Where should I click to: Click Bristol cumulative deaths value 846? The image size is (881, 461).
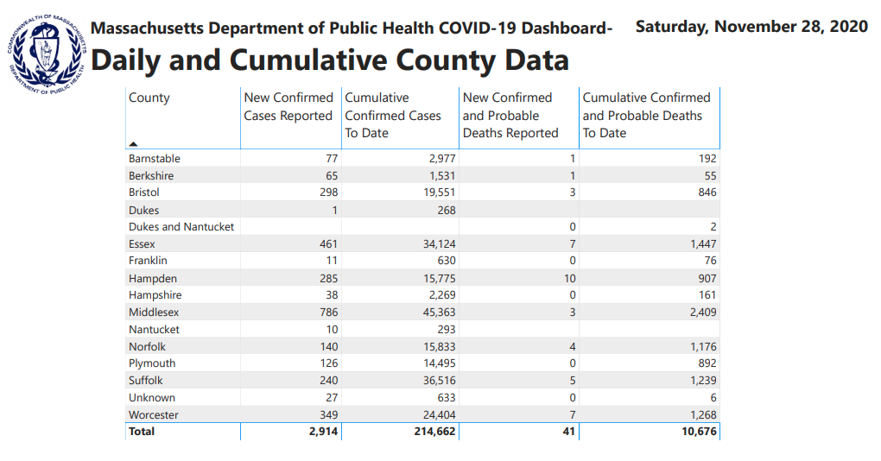click(x=707, y=192)
